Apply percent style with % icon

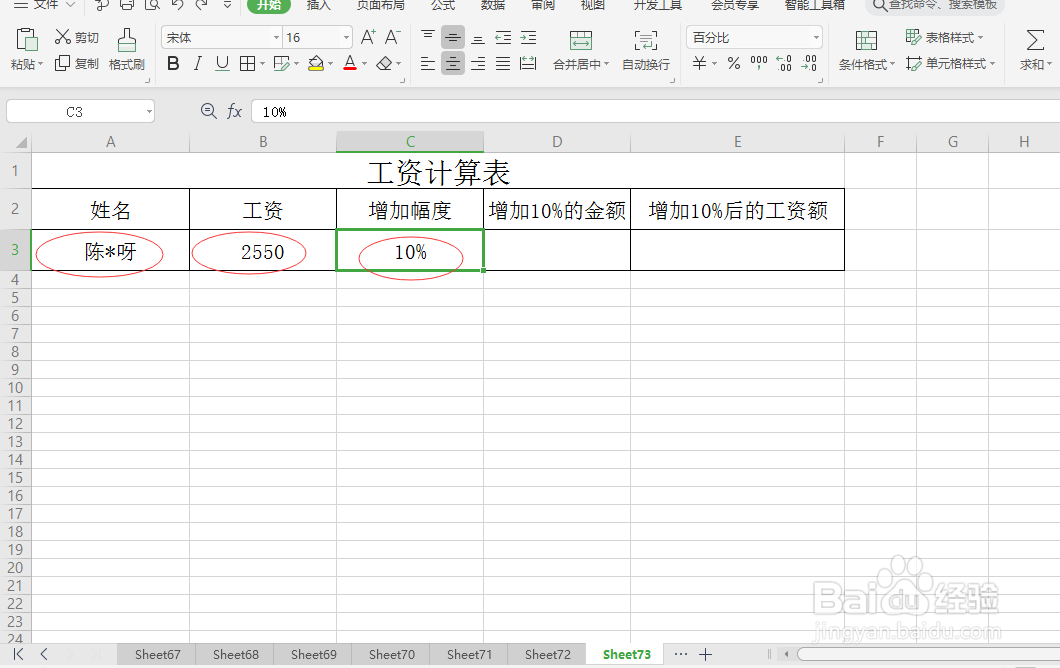(733, 64)
